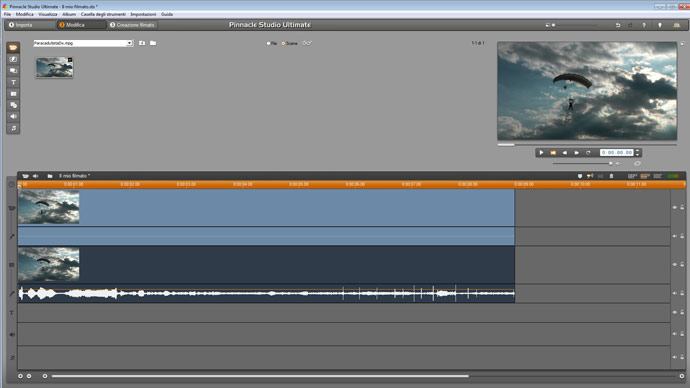Click the trash delete icon in timeline toolbar

[611, 176]
